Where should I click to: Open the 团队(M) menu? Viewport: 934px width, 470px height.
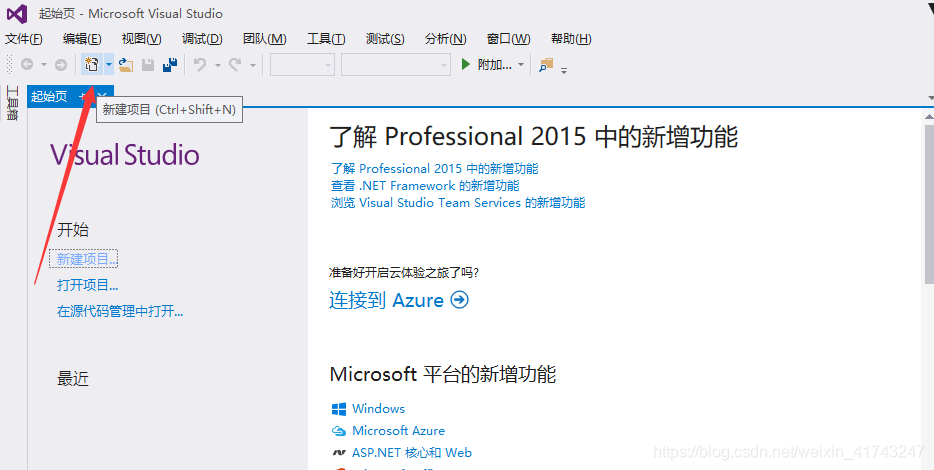(265, 39)
